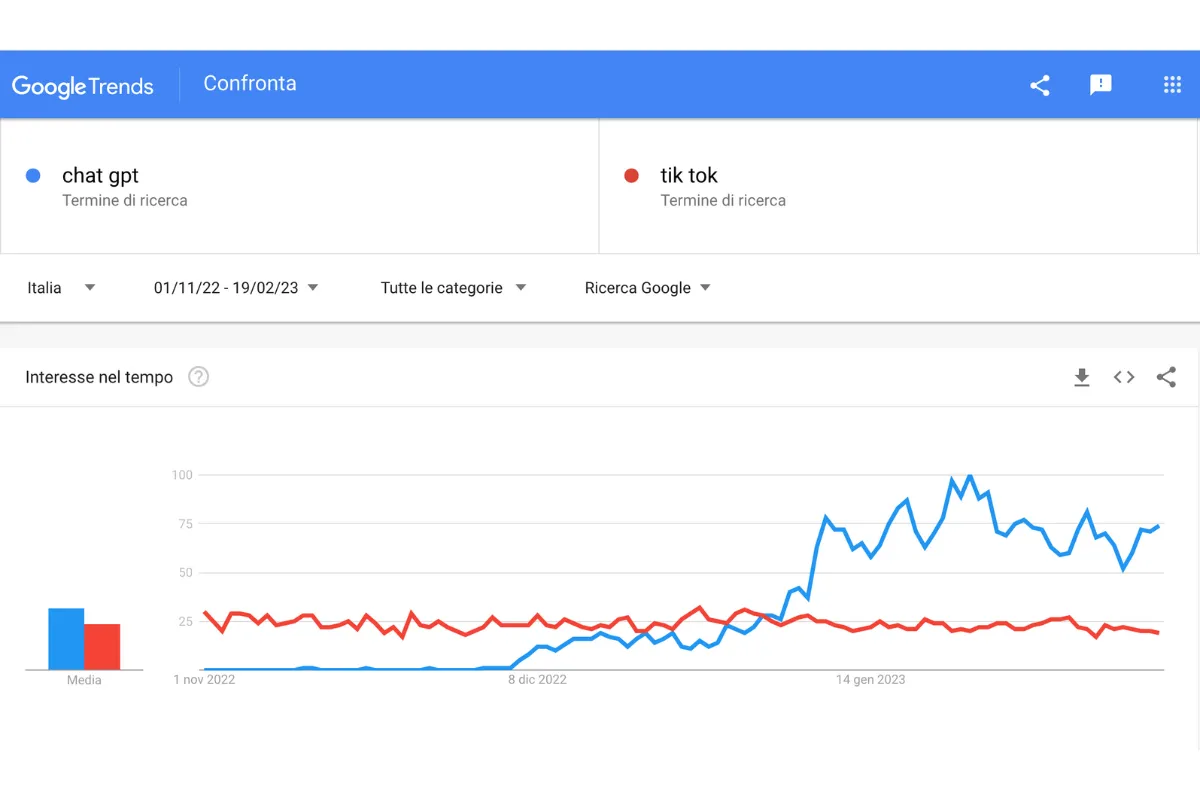Image resolution: width=1200 pixels, height=800 pixels.
Task: Click the embed code icon
Action: 1124,377
